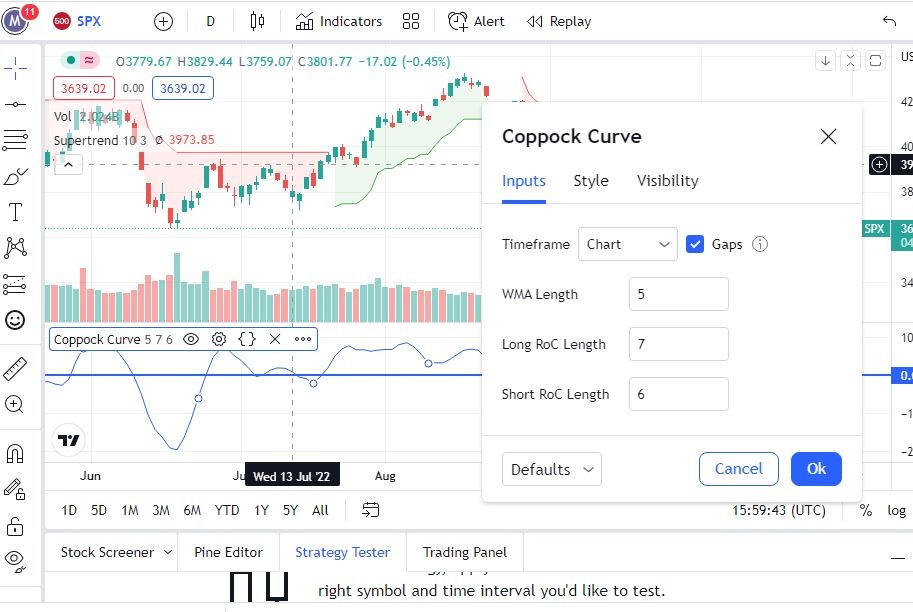913x612 pixels.
Task: Click the Cancel button
Action: point(739,469)
